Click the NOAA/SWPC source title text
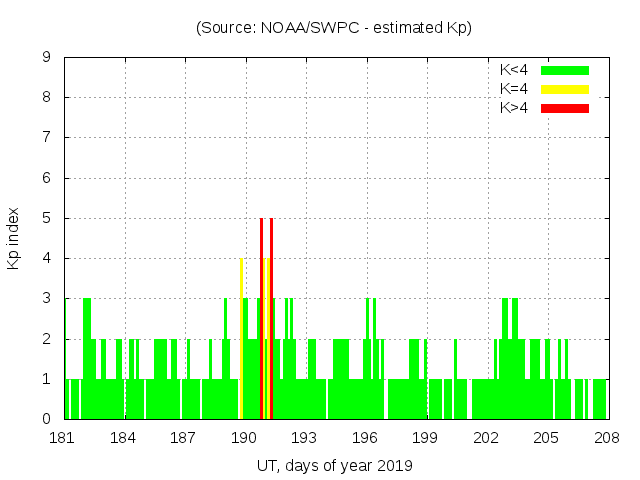This screenshot has width=640, height=480. [334, 28]
